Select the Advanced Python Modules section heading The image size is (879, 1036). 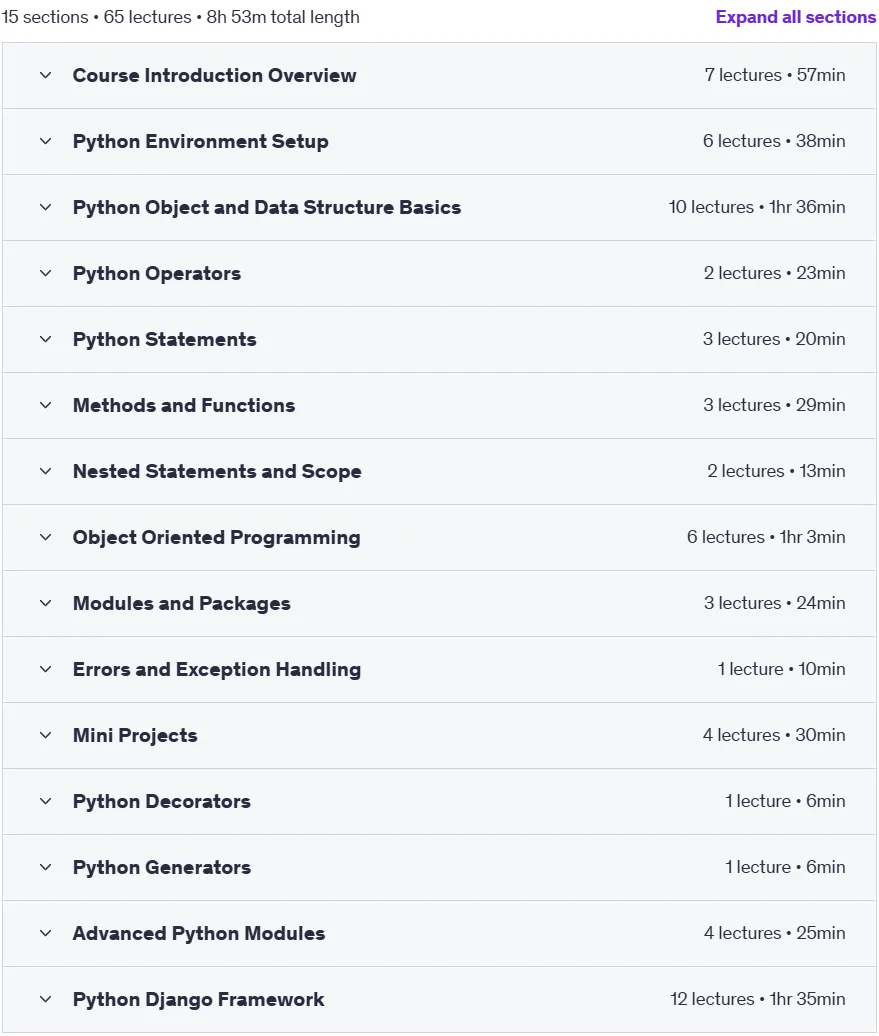point(199,934)
